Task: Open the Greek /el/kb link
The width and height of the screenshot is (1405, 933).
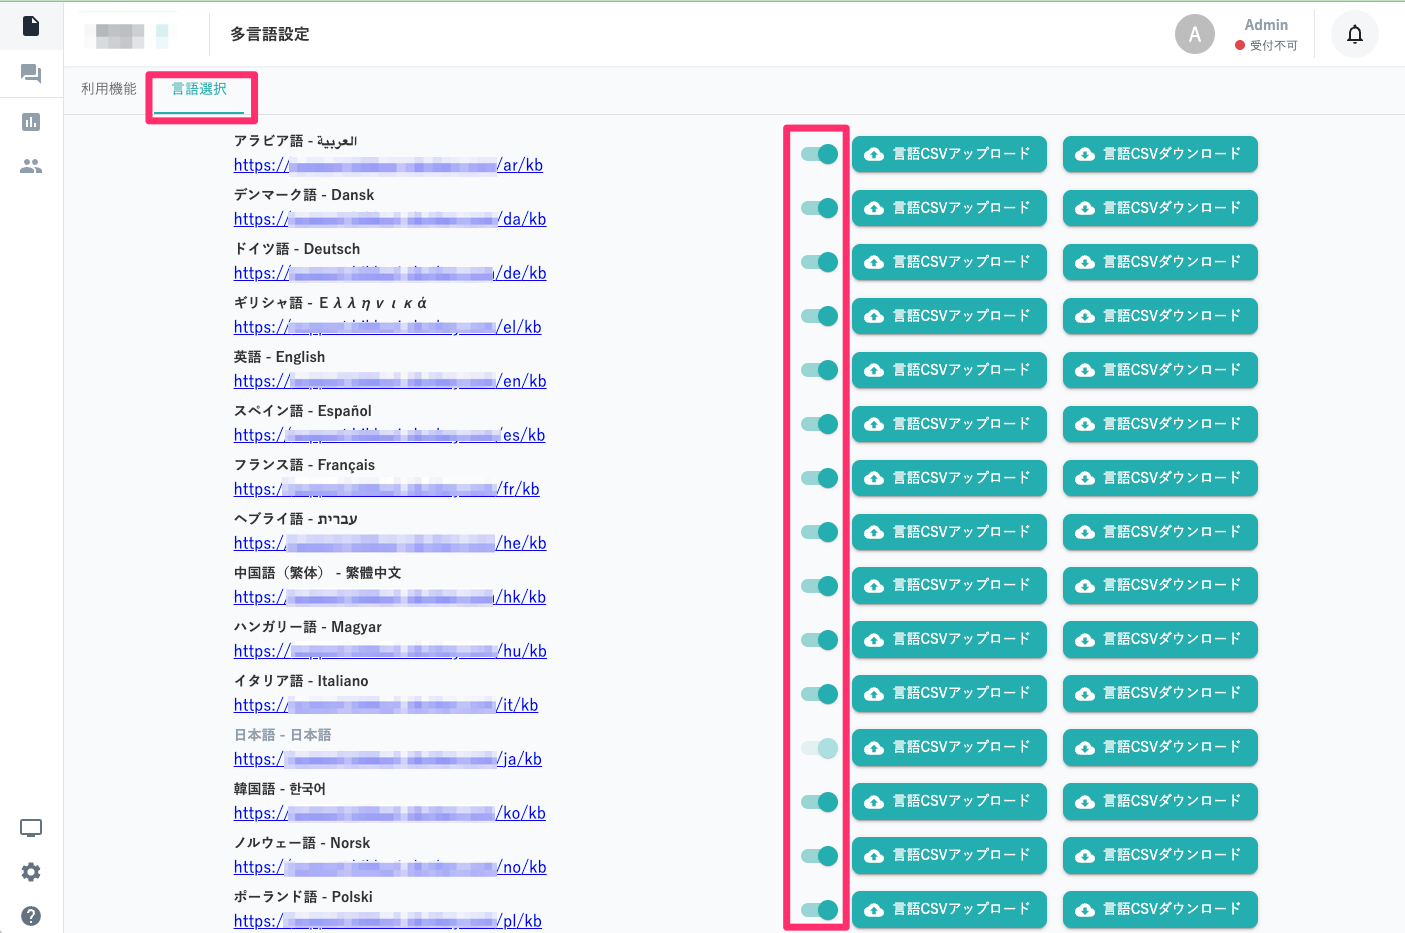Action: [x=387, y=328]
